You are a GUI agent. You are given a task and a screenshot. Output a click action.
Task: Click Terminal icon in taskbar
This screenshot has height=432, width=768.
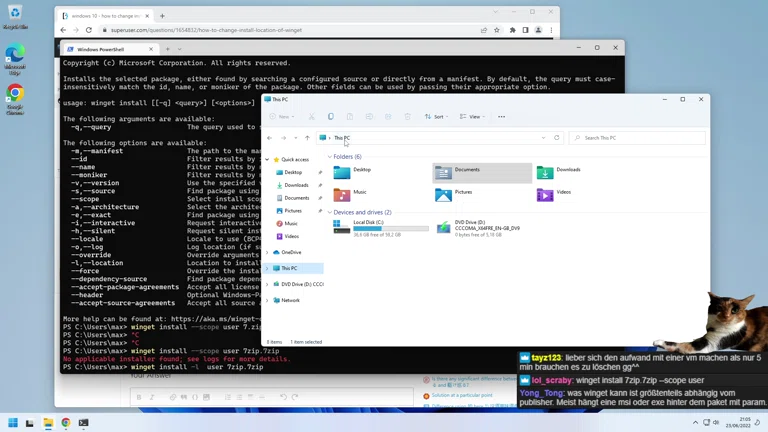coord(83,423)
